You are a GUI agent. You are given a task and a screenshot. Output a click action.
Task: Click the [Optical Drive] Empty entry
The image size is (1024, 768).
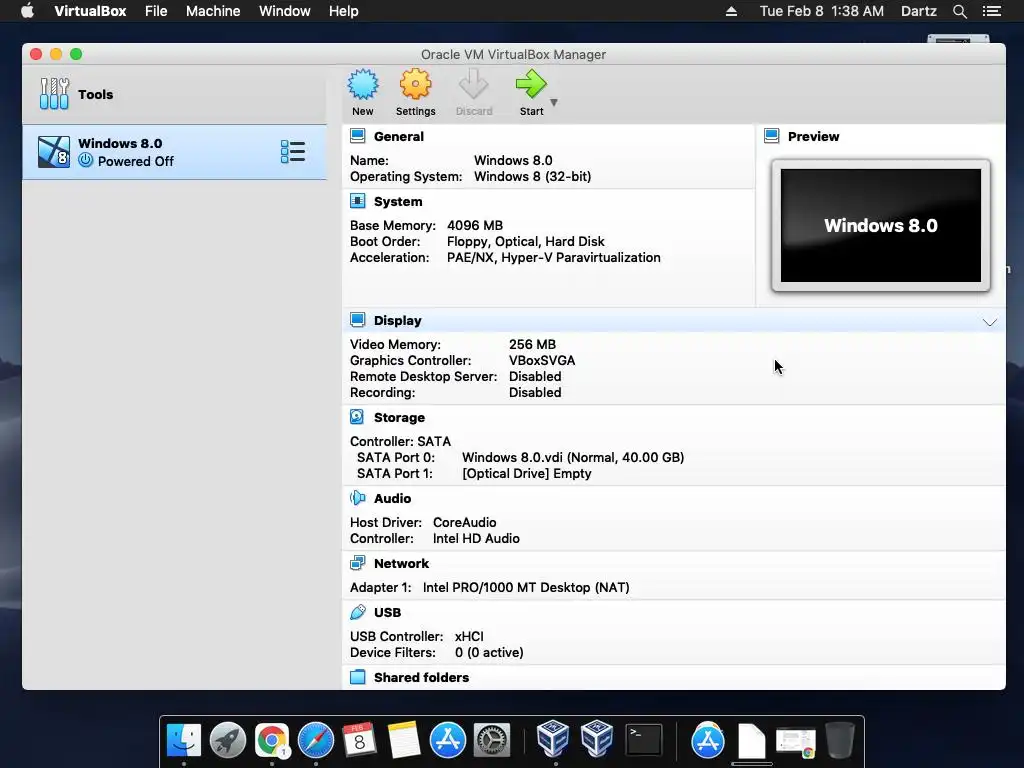pos(526,473)
